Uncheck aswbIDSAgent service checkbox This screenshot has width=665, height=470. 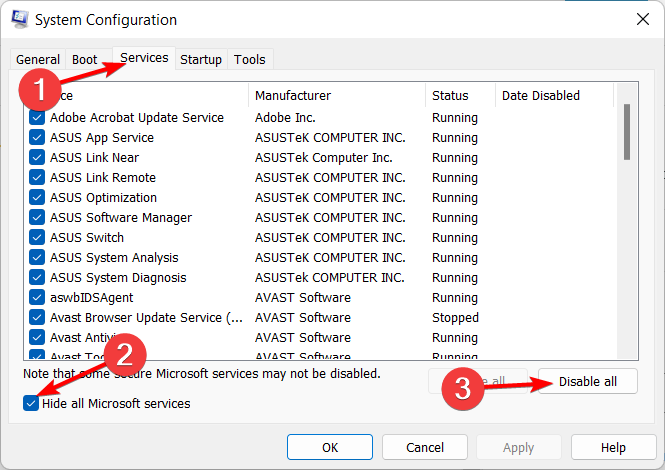(x=37, y=298)
